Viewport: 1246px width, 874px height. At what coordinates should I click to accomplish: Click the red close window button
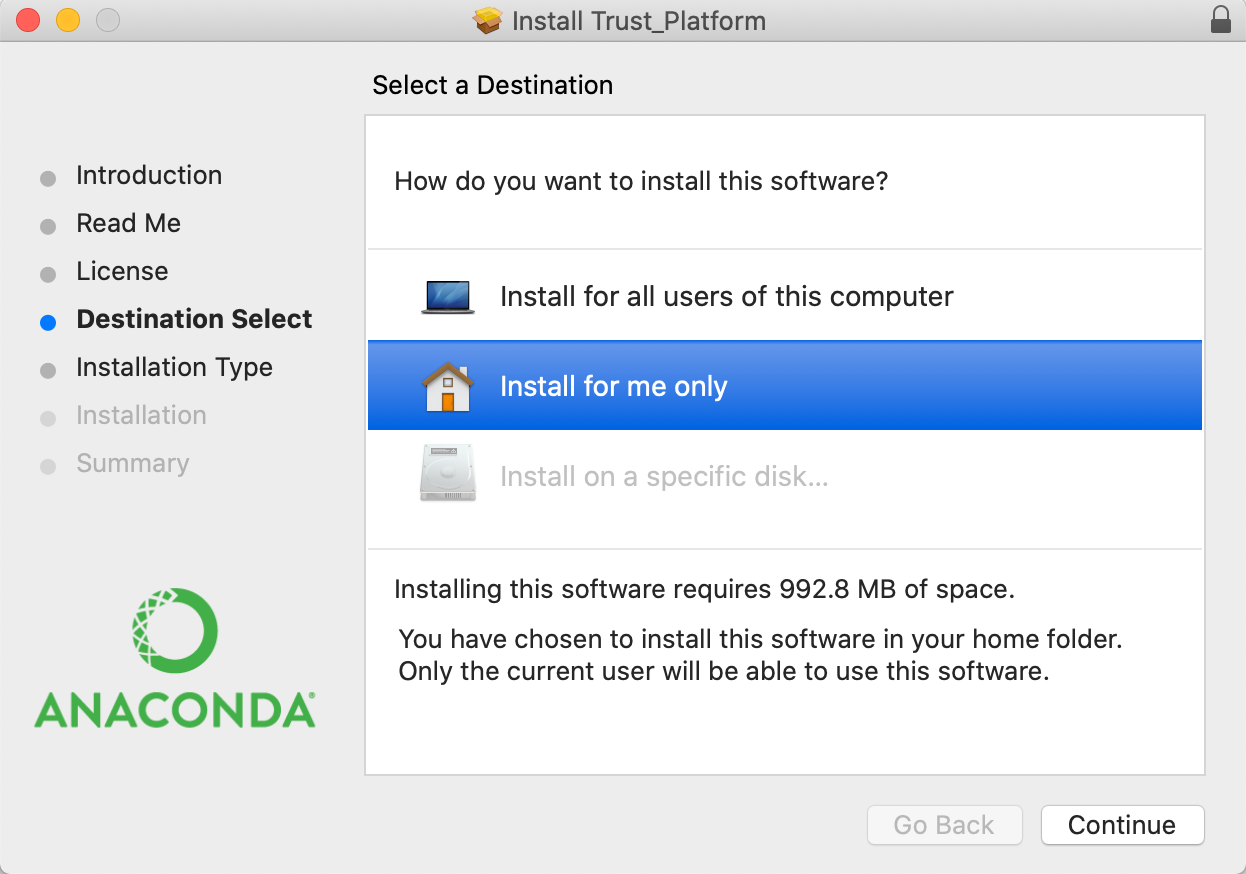click(28, 20)
